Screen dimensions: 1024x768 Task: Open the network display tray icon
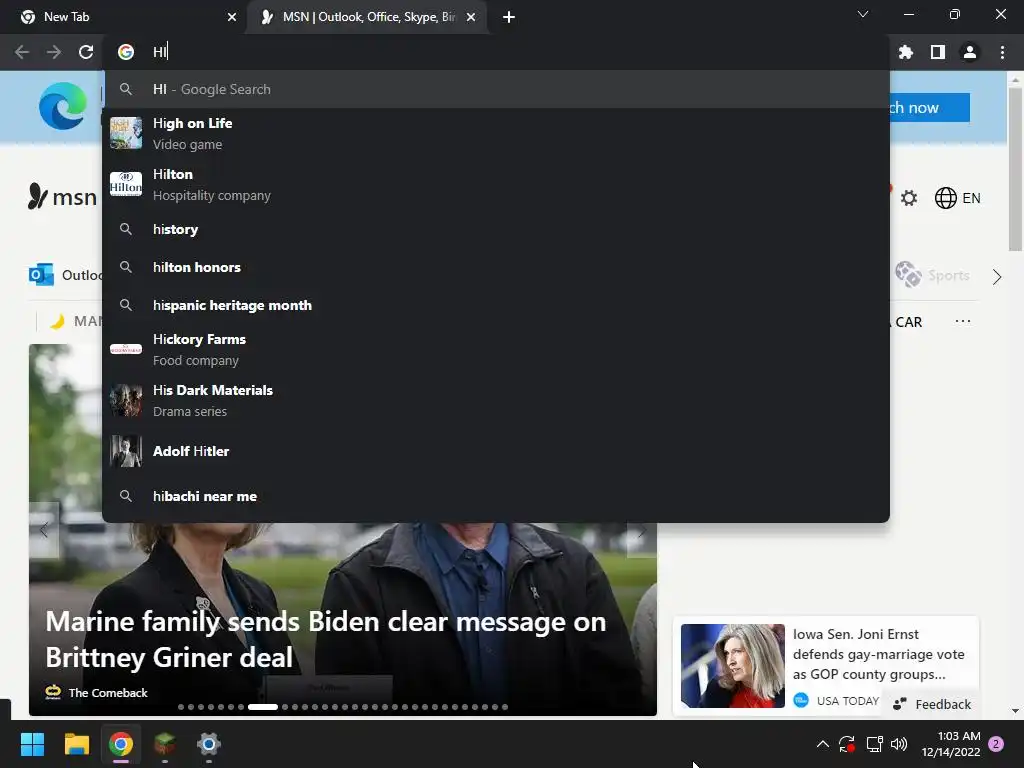tap(874, 744)
